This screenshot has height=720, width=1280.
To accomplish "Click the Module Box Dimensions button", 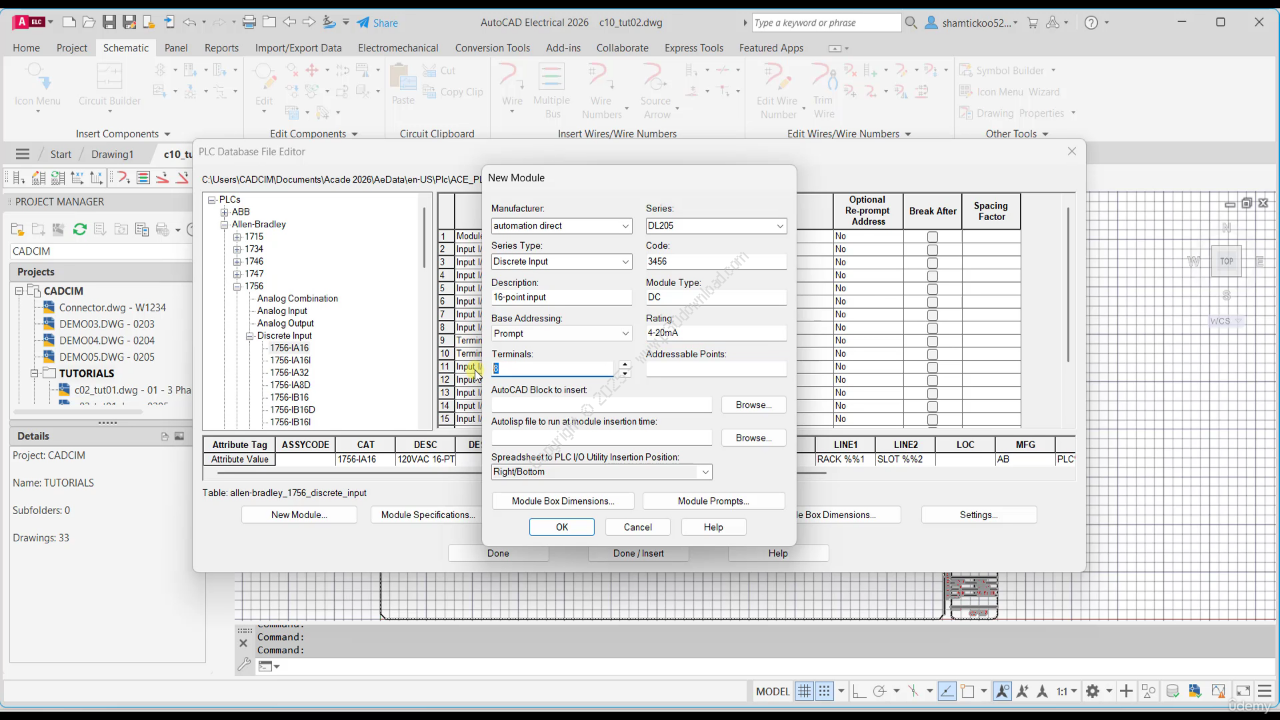I will pyautogui.click(x=563, y=501).
